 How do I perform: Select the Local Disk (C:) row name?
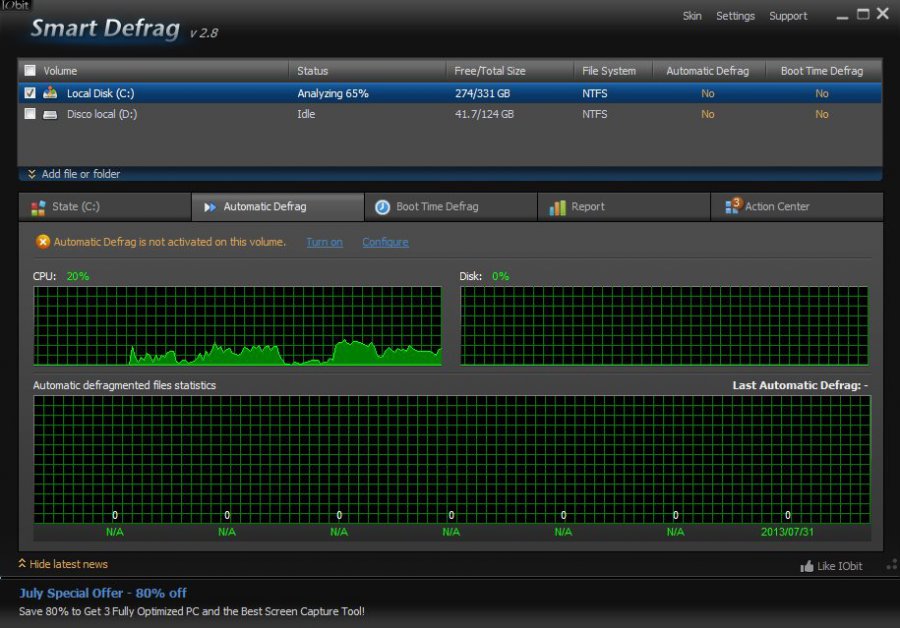tap(100, 93)
